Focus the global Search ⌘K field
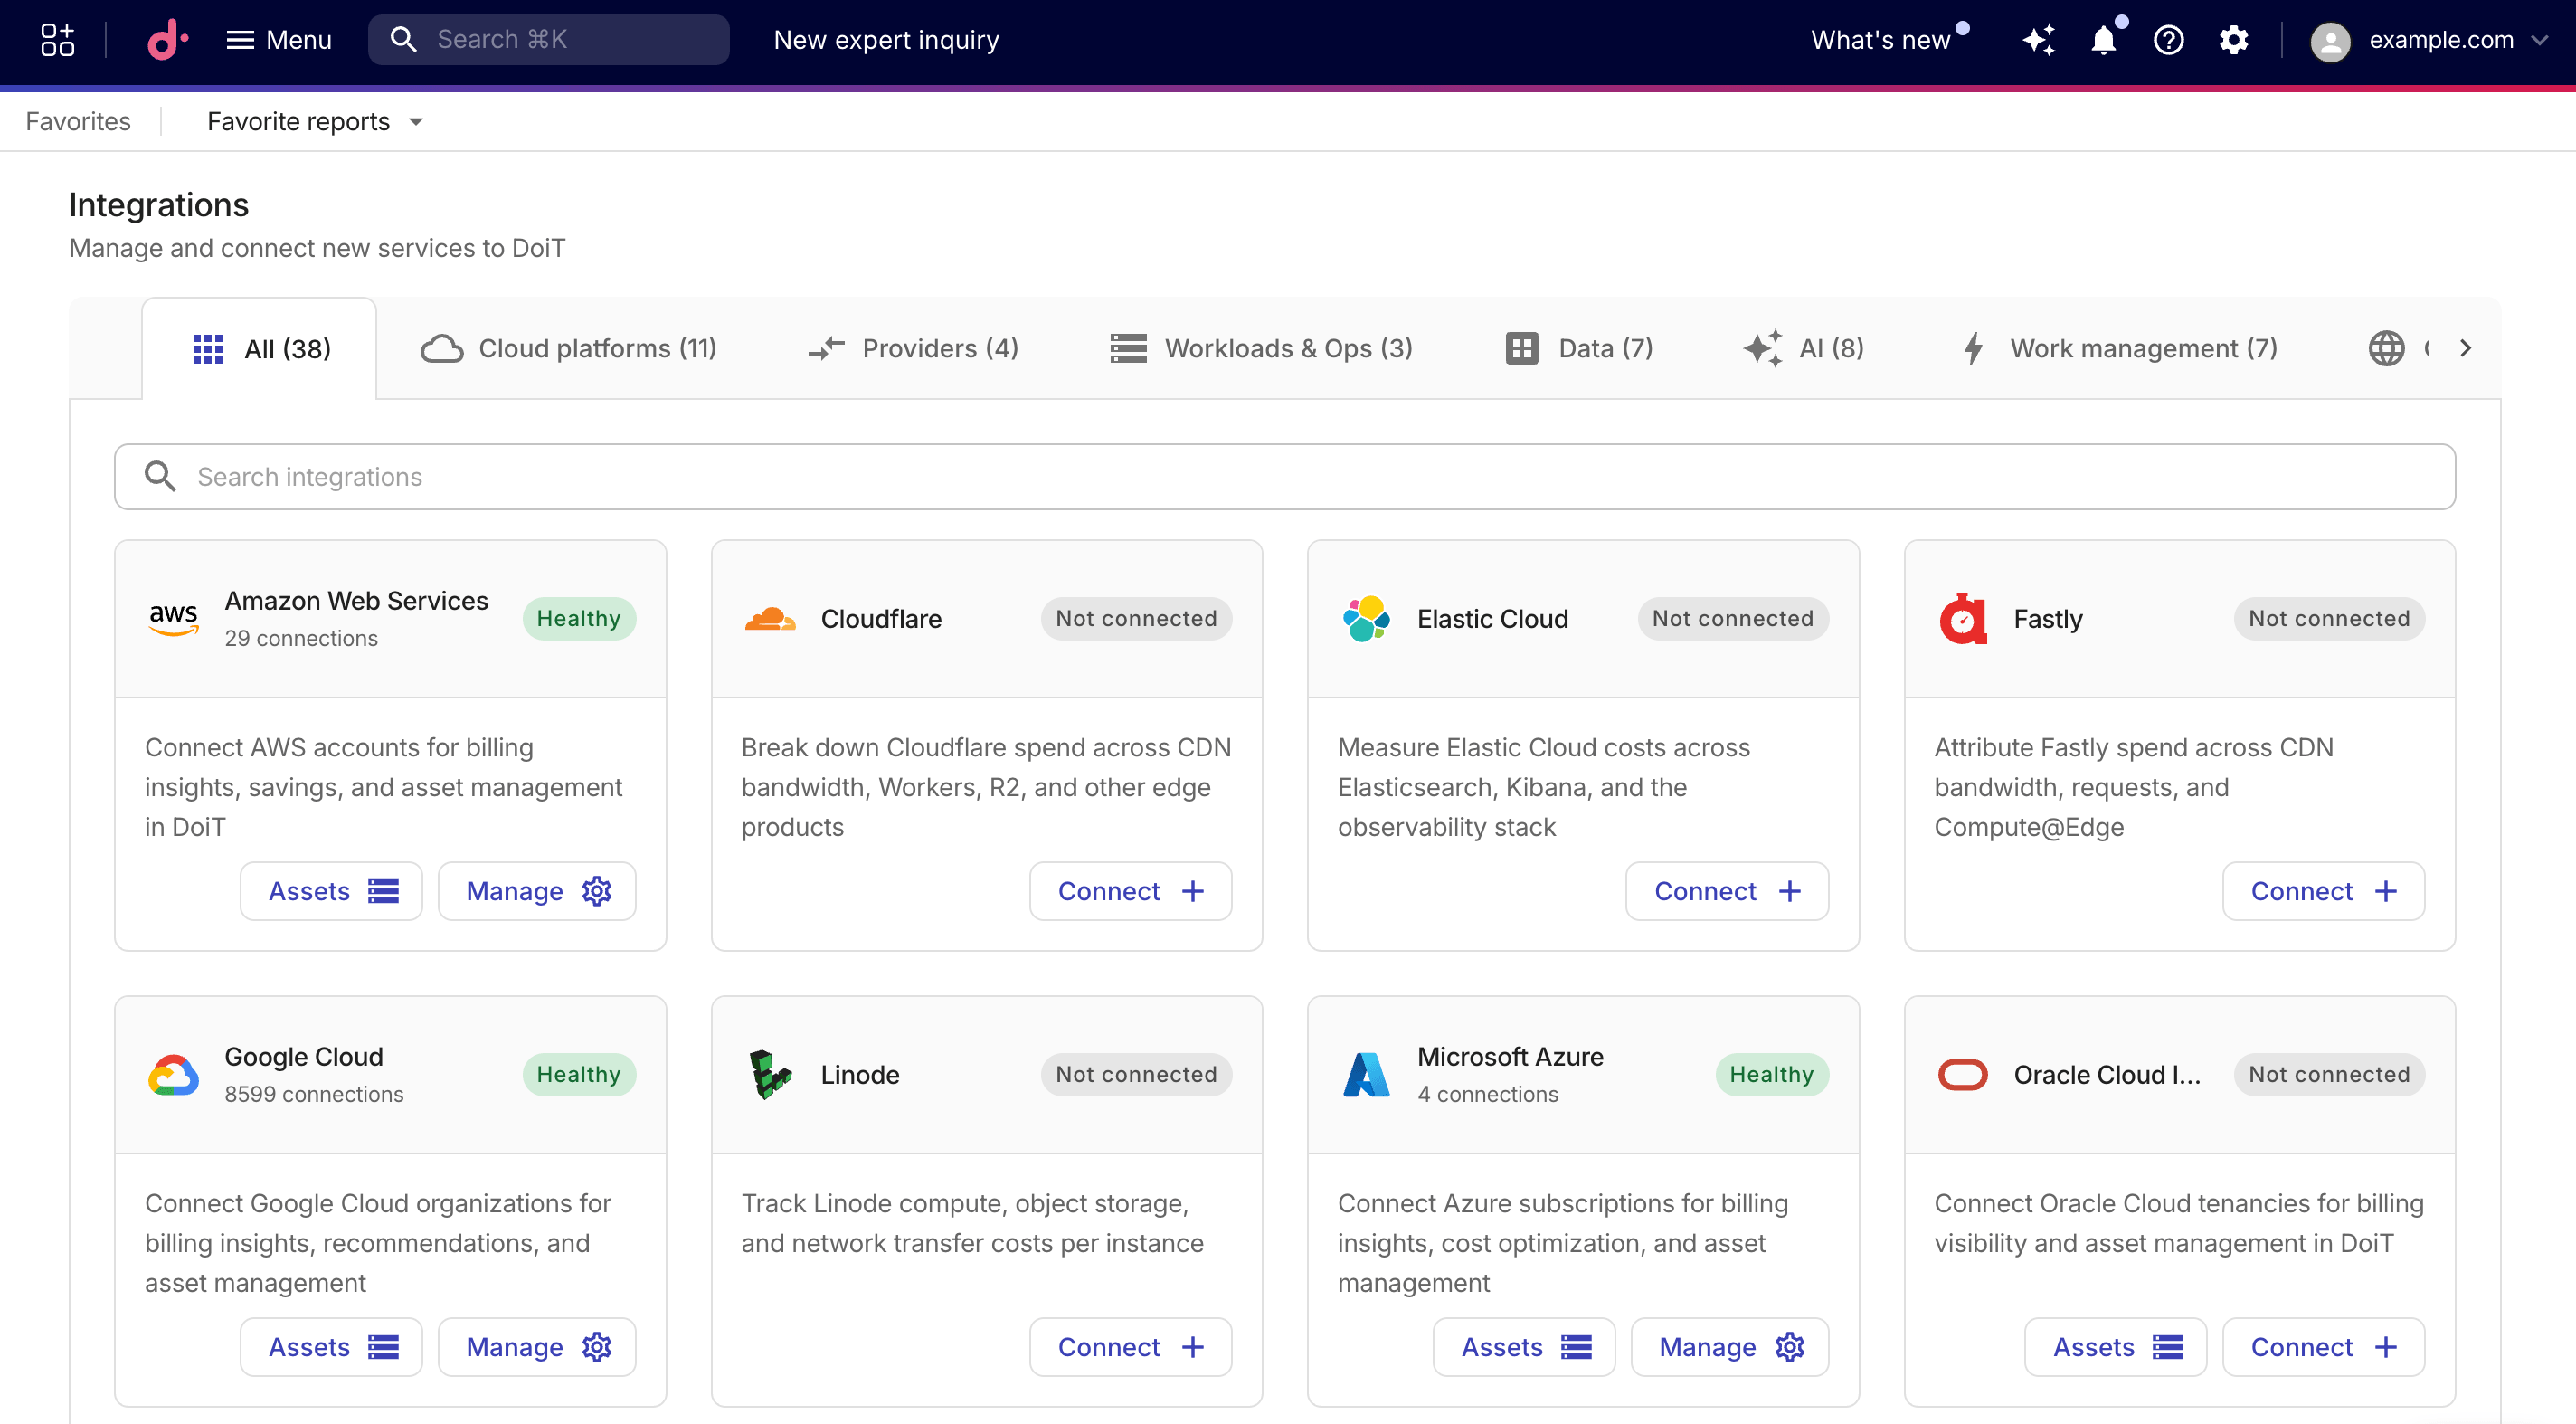The height and width of the screenshot is (1424, 2576). coord(548,40)
